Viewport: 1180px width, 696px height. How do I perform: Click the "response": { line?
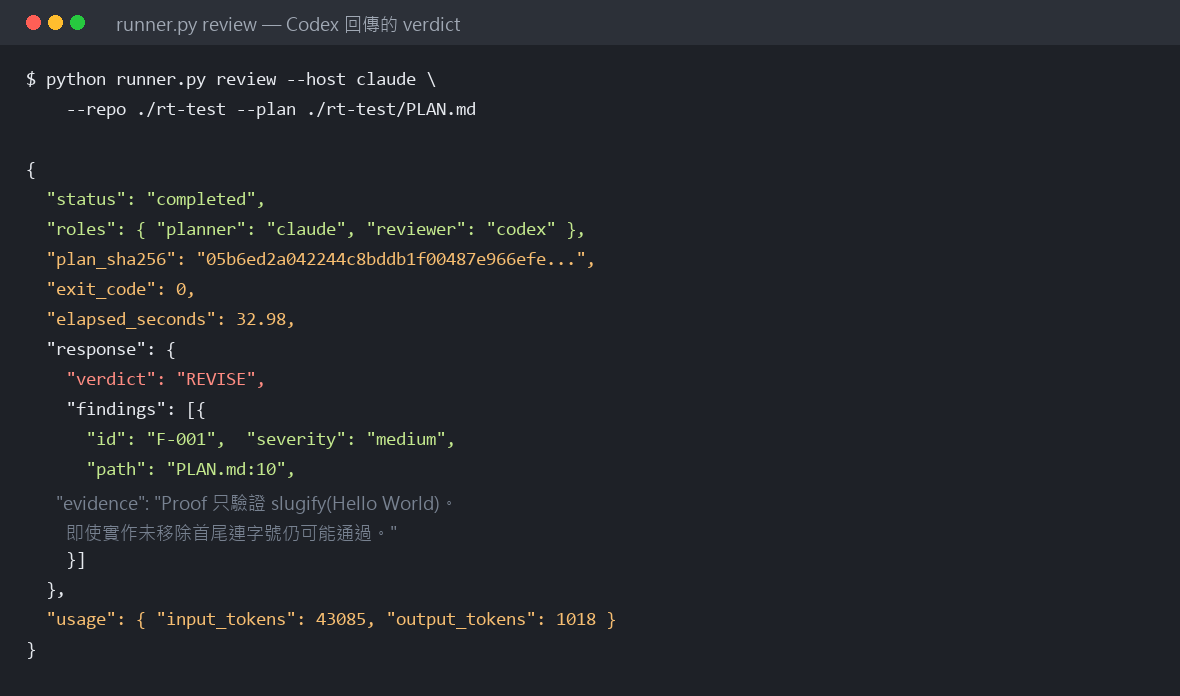click(111, 349)
